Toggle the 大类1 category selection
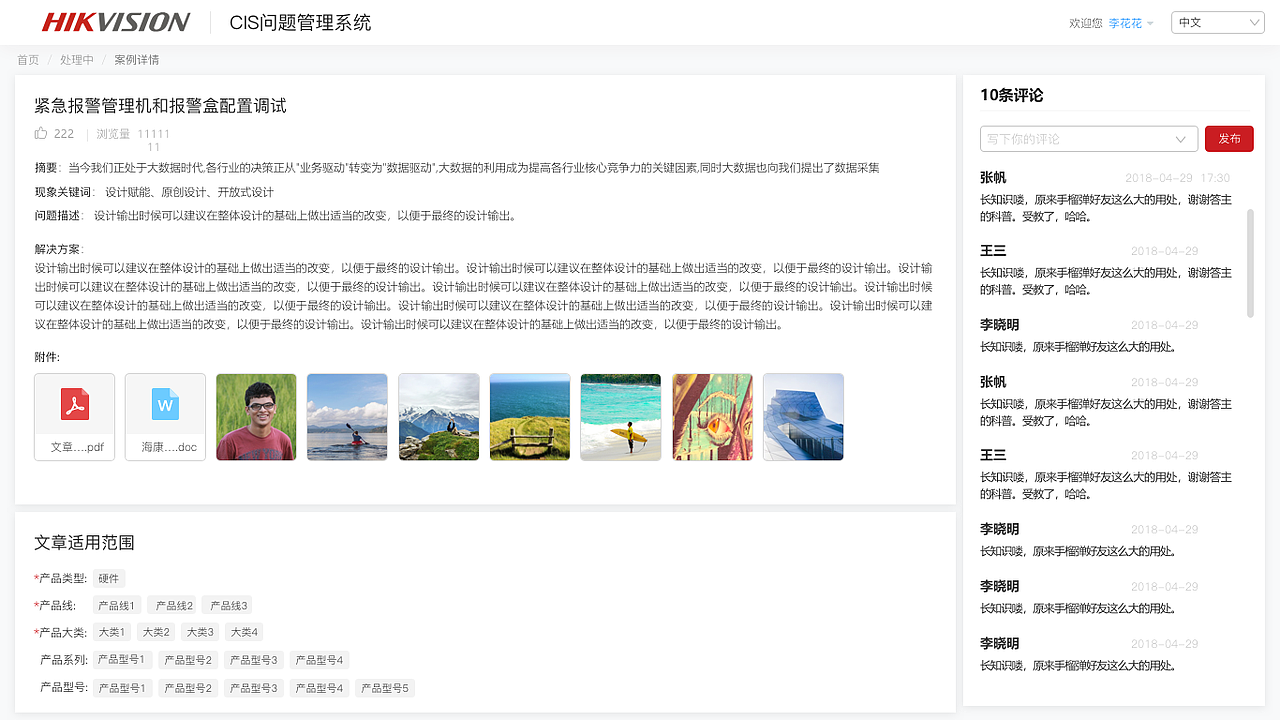The image size is (1280, 720). click(x=111, y=631)
